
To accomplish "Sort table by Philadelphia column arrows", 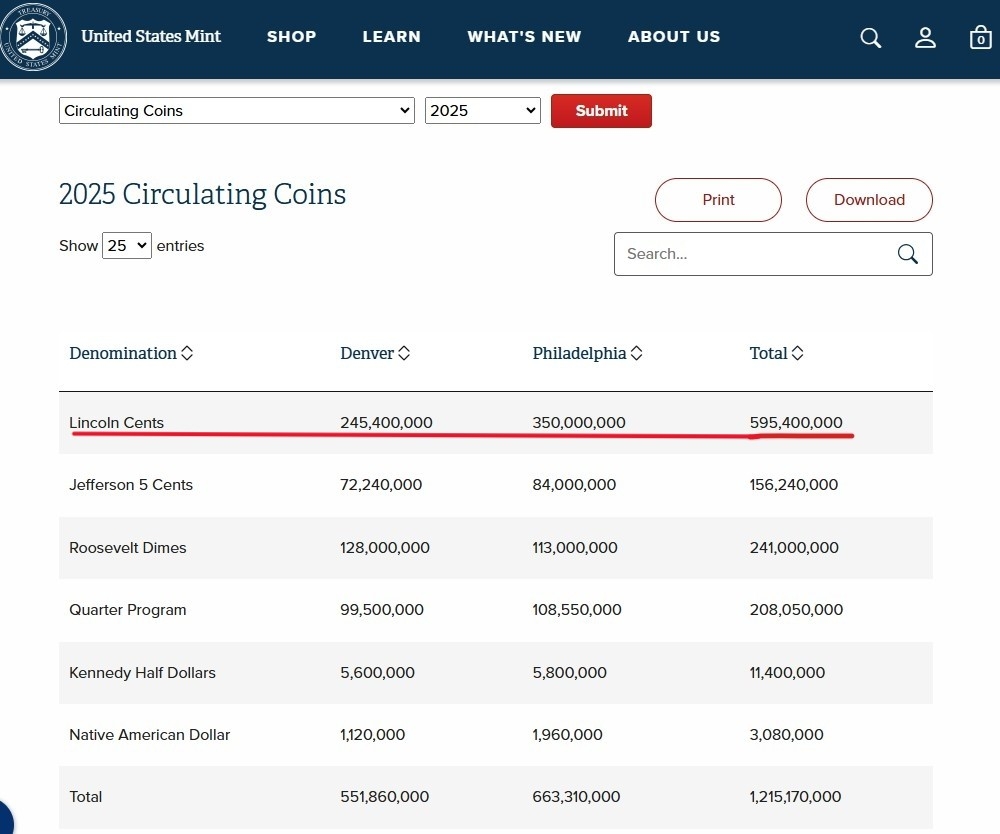I will [636, 353].
